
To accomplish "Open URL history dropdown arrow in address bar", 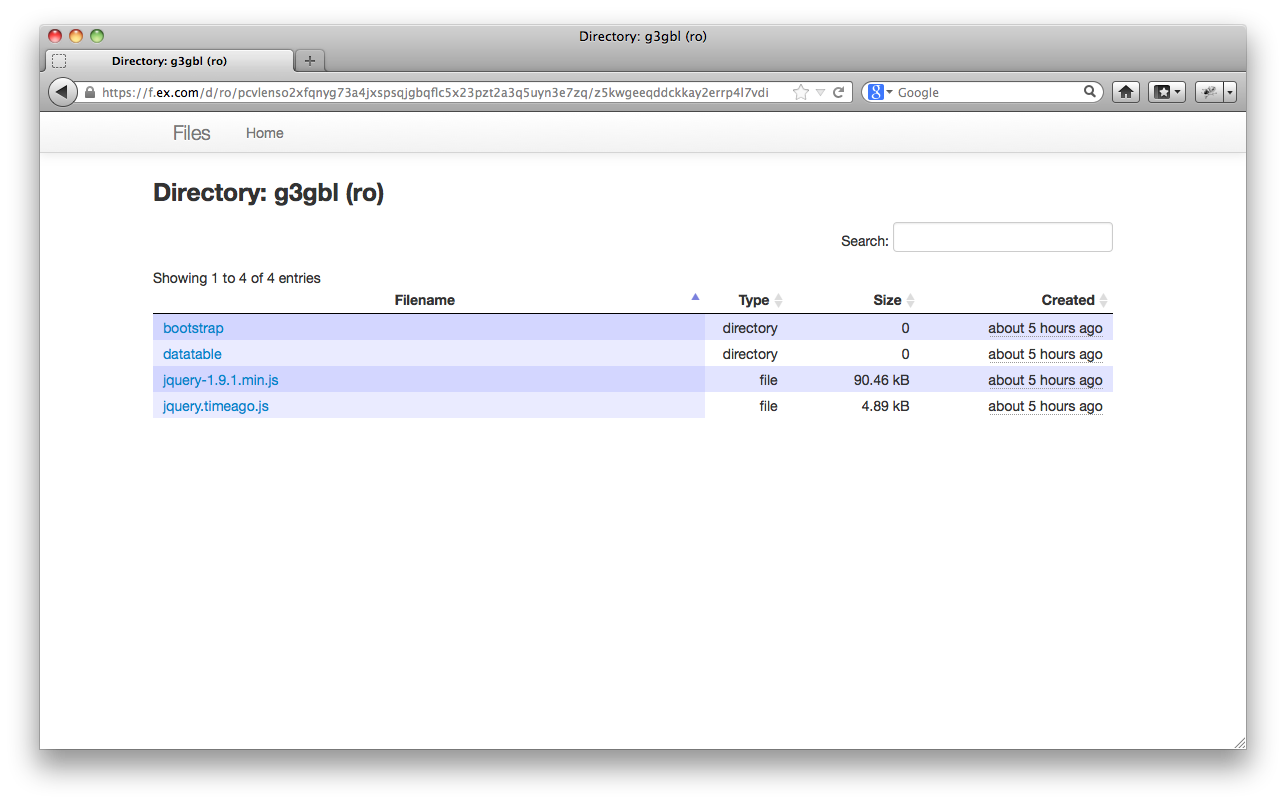I will coord(820,92).
